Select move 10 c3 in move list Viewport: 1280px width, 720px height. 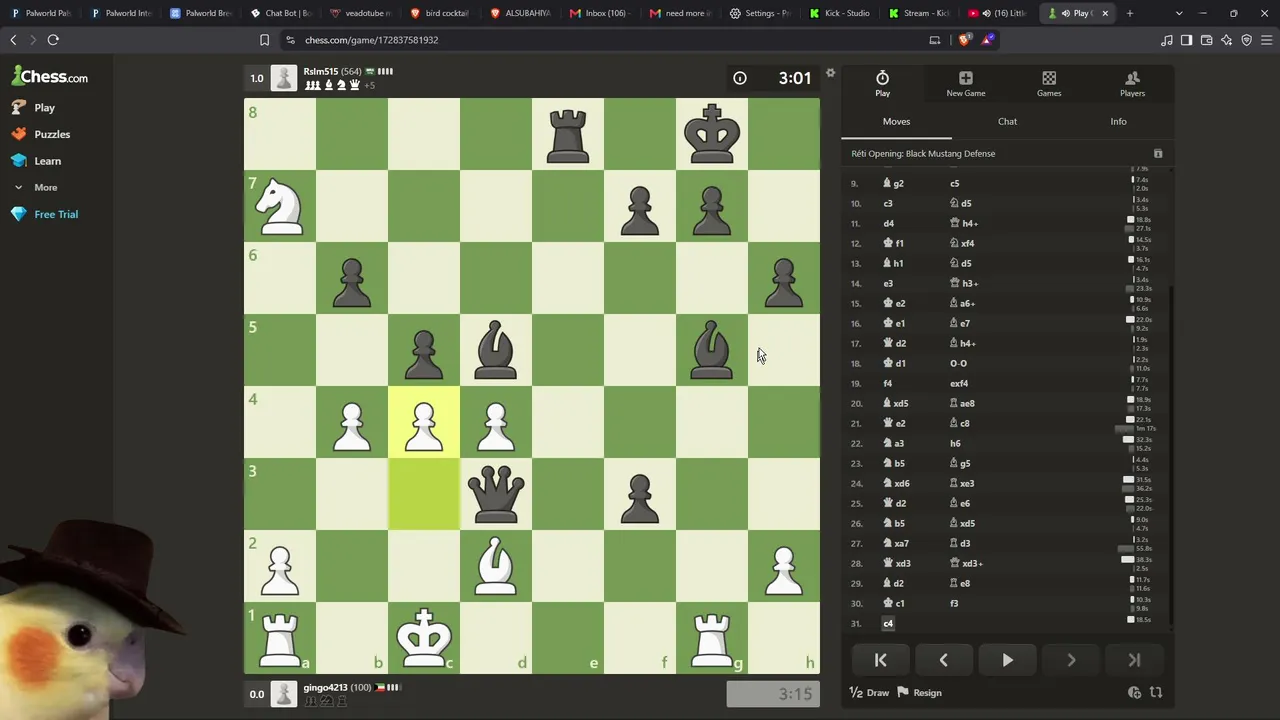click(888, 203)
